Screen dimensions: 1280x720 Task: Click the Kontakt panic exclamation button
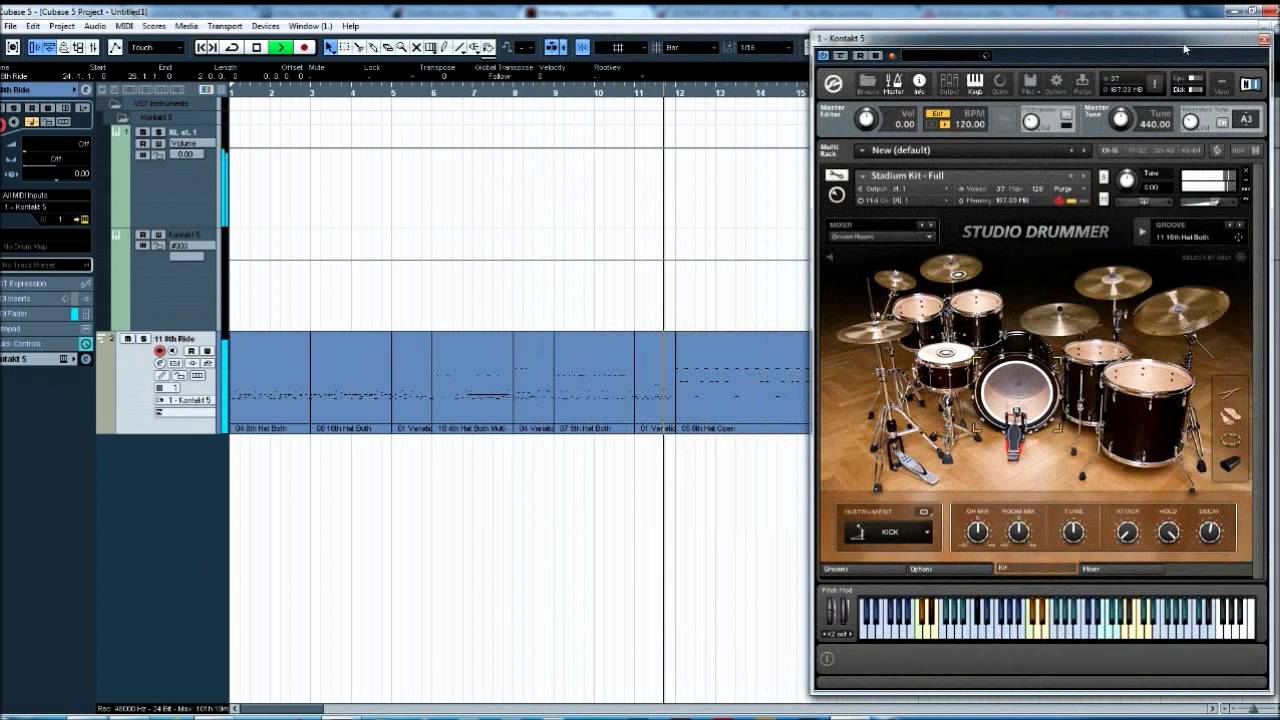1154,84
